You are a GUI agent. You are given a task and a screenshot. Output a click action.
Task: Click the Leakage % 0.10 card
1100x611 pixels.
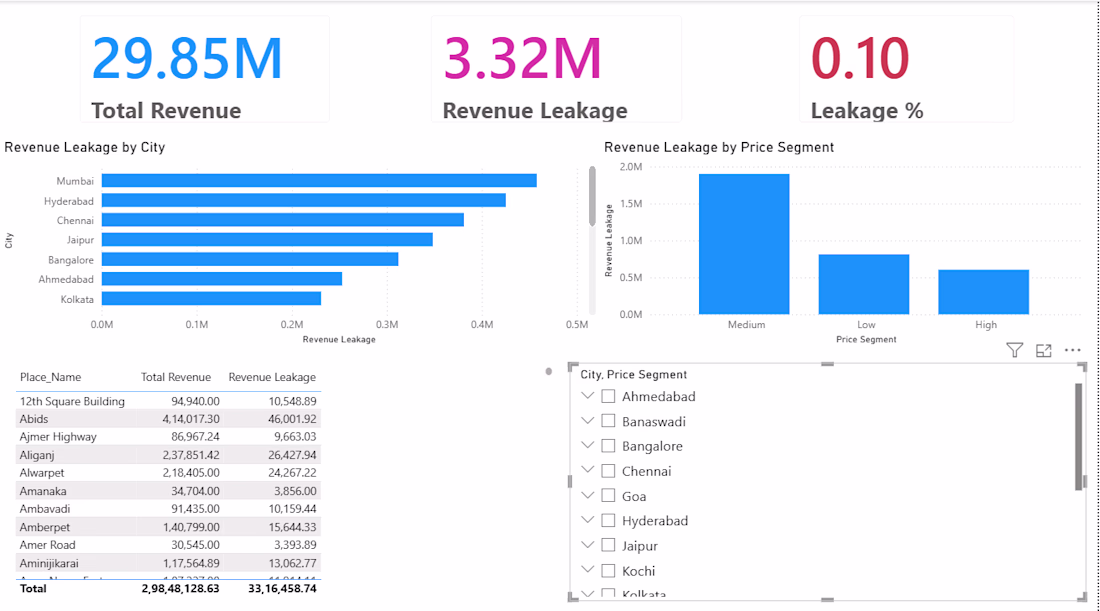click(x=906, y=69)
